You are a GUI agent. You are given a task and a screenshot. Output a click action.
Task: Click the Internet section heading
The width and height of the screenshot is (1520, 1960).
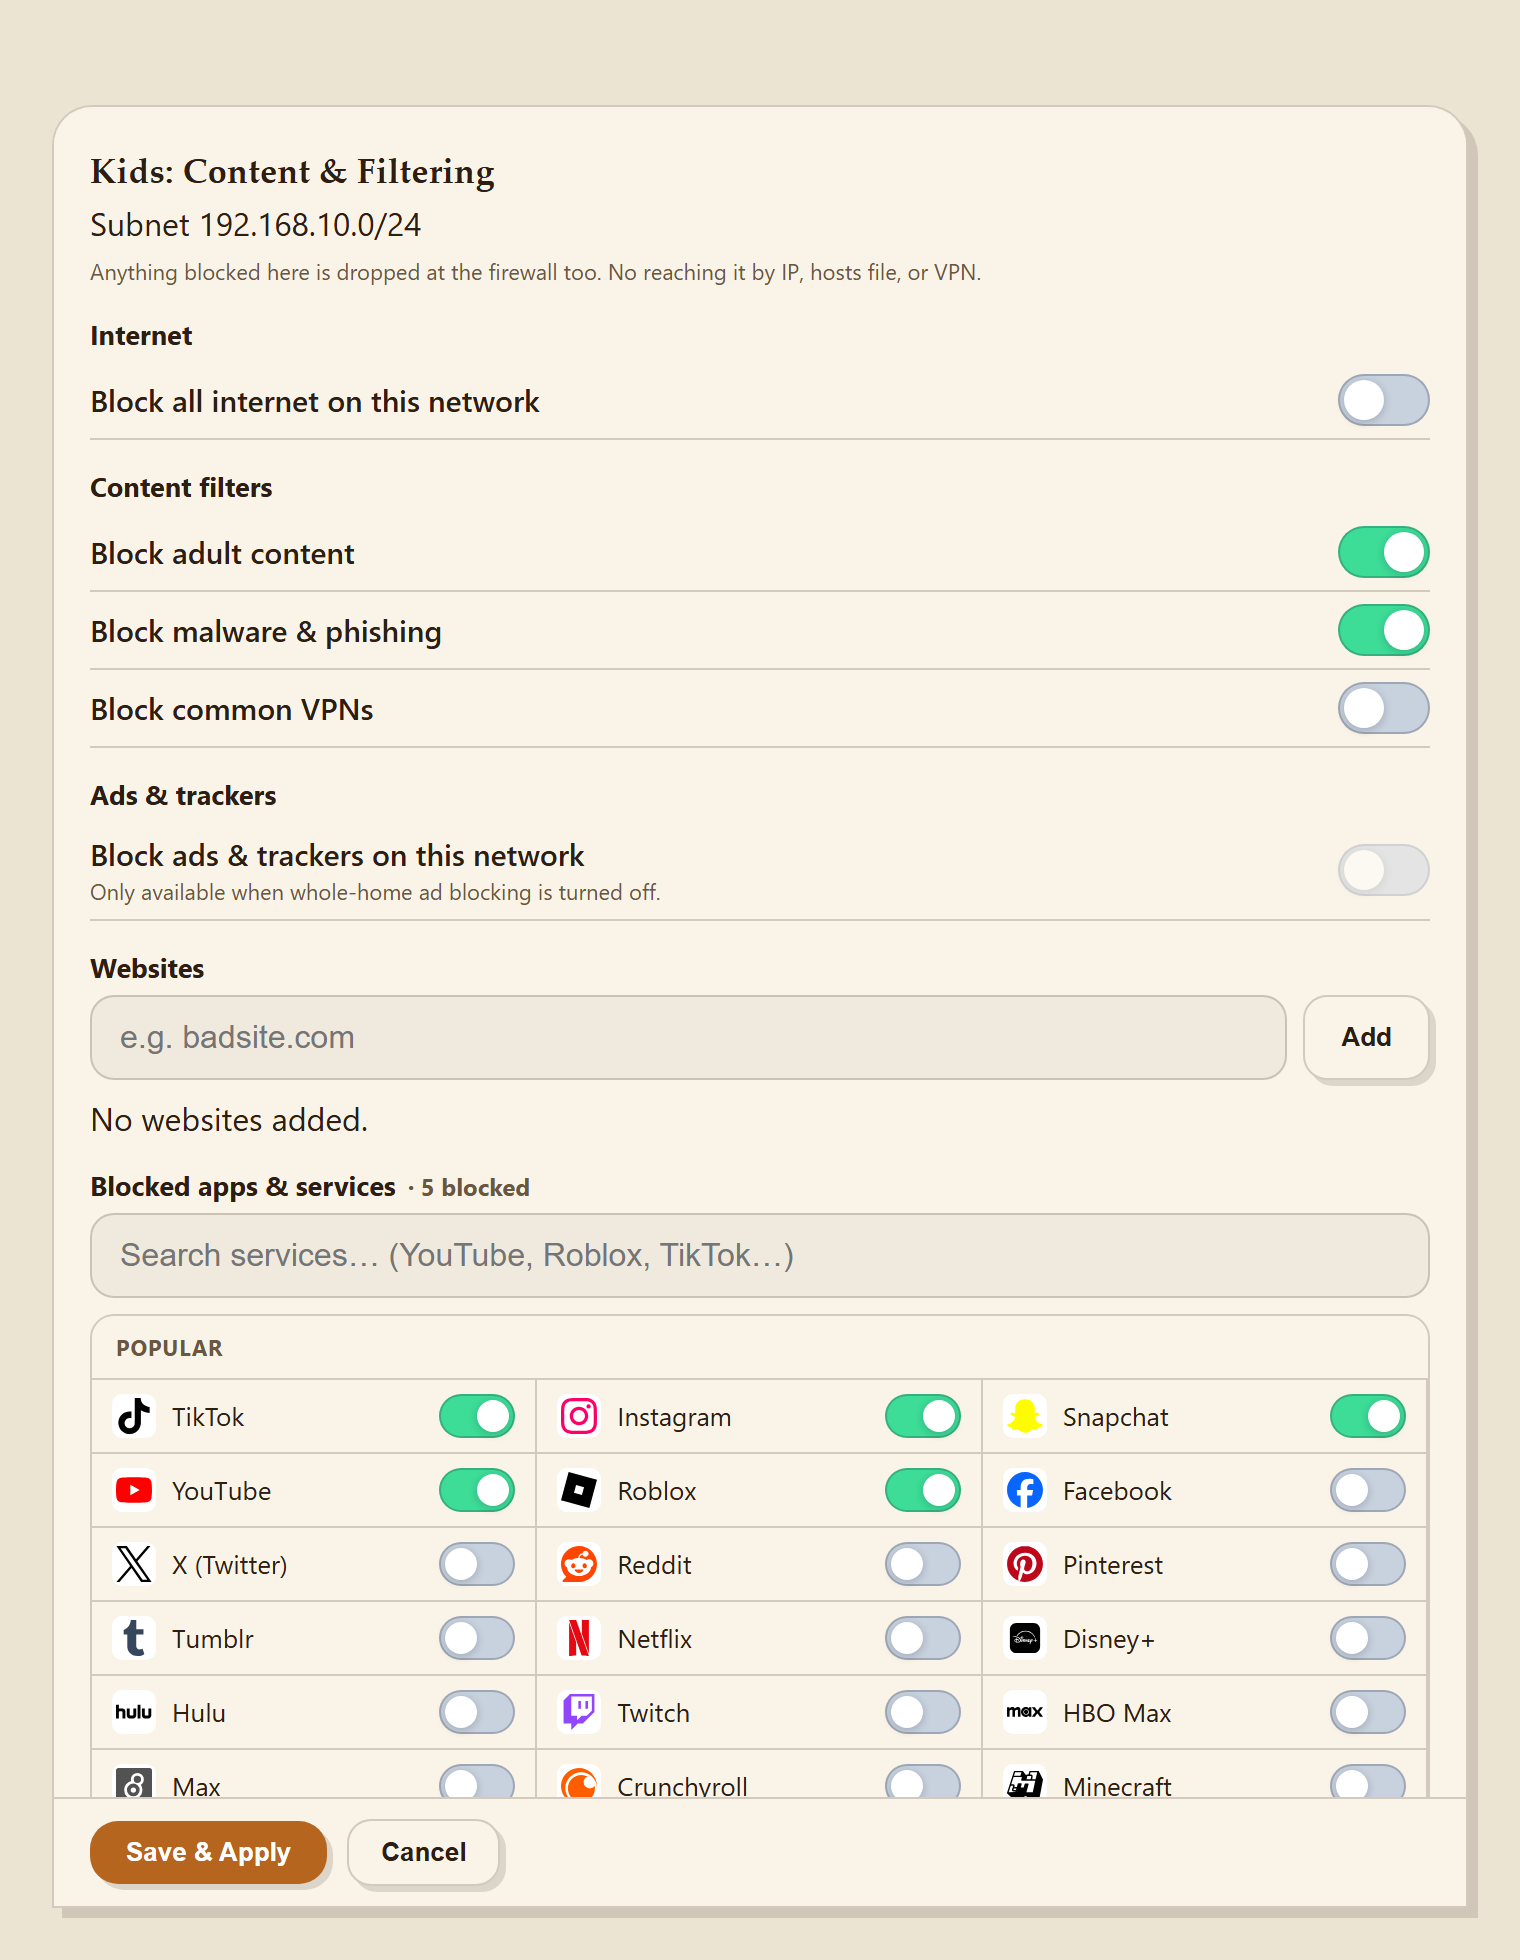(x=141, y=336)
